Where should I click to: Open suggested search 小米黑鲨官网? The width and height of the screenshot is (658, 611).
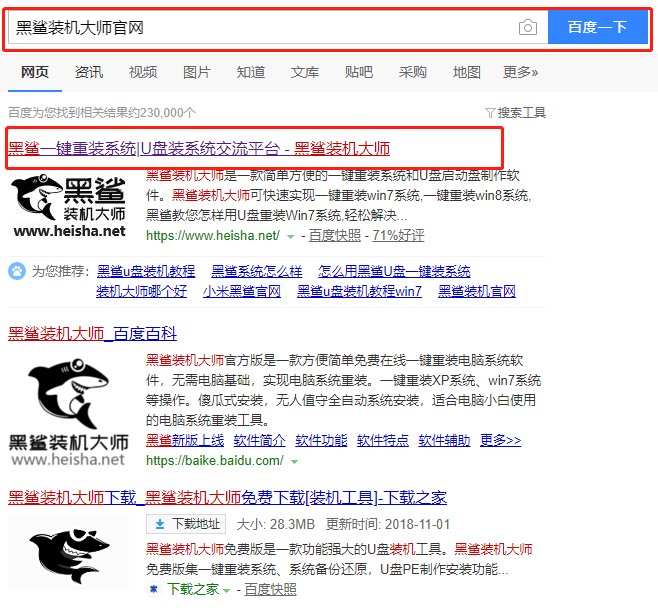tap(242, 291)
